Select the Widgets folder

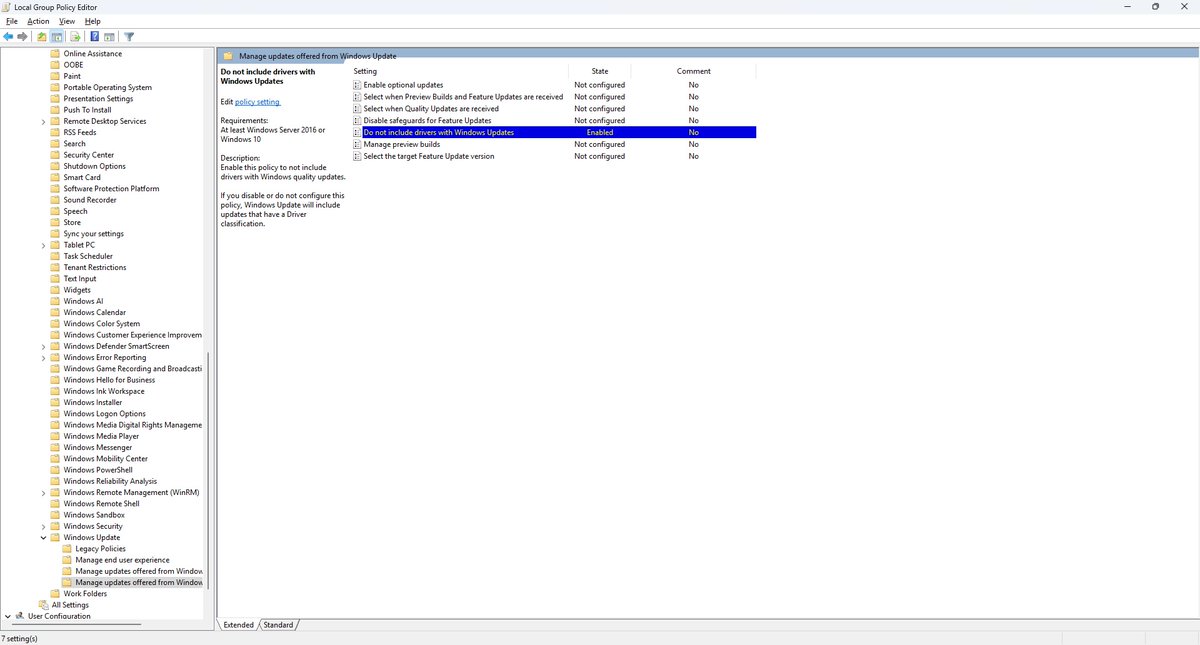pyautogui.click(x=77, y=290)
